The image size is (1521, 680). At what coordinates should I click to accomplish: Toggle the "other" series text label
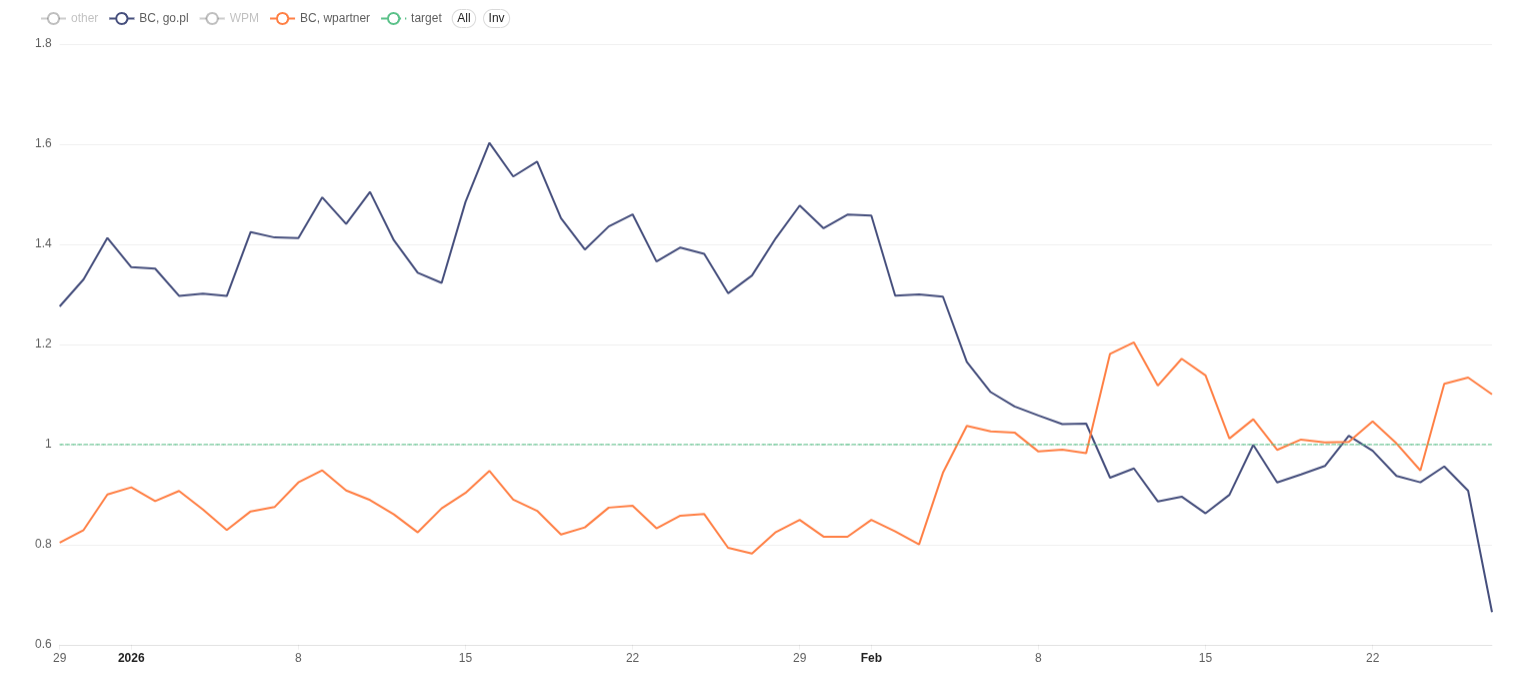[x=85, y=18]
